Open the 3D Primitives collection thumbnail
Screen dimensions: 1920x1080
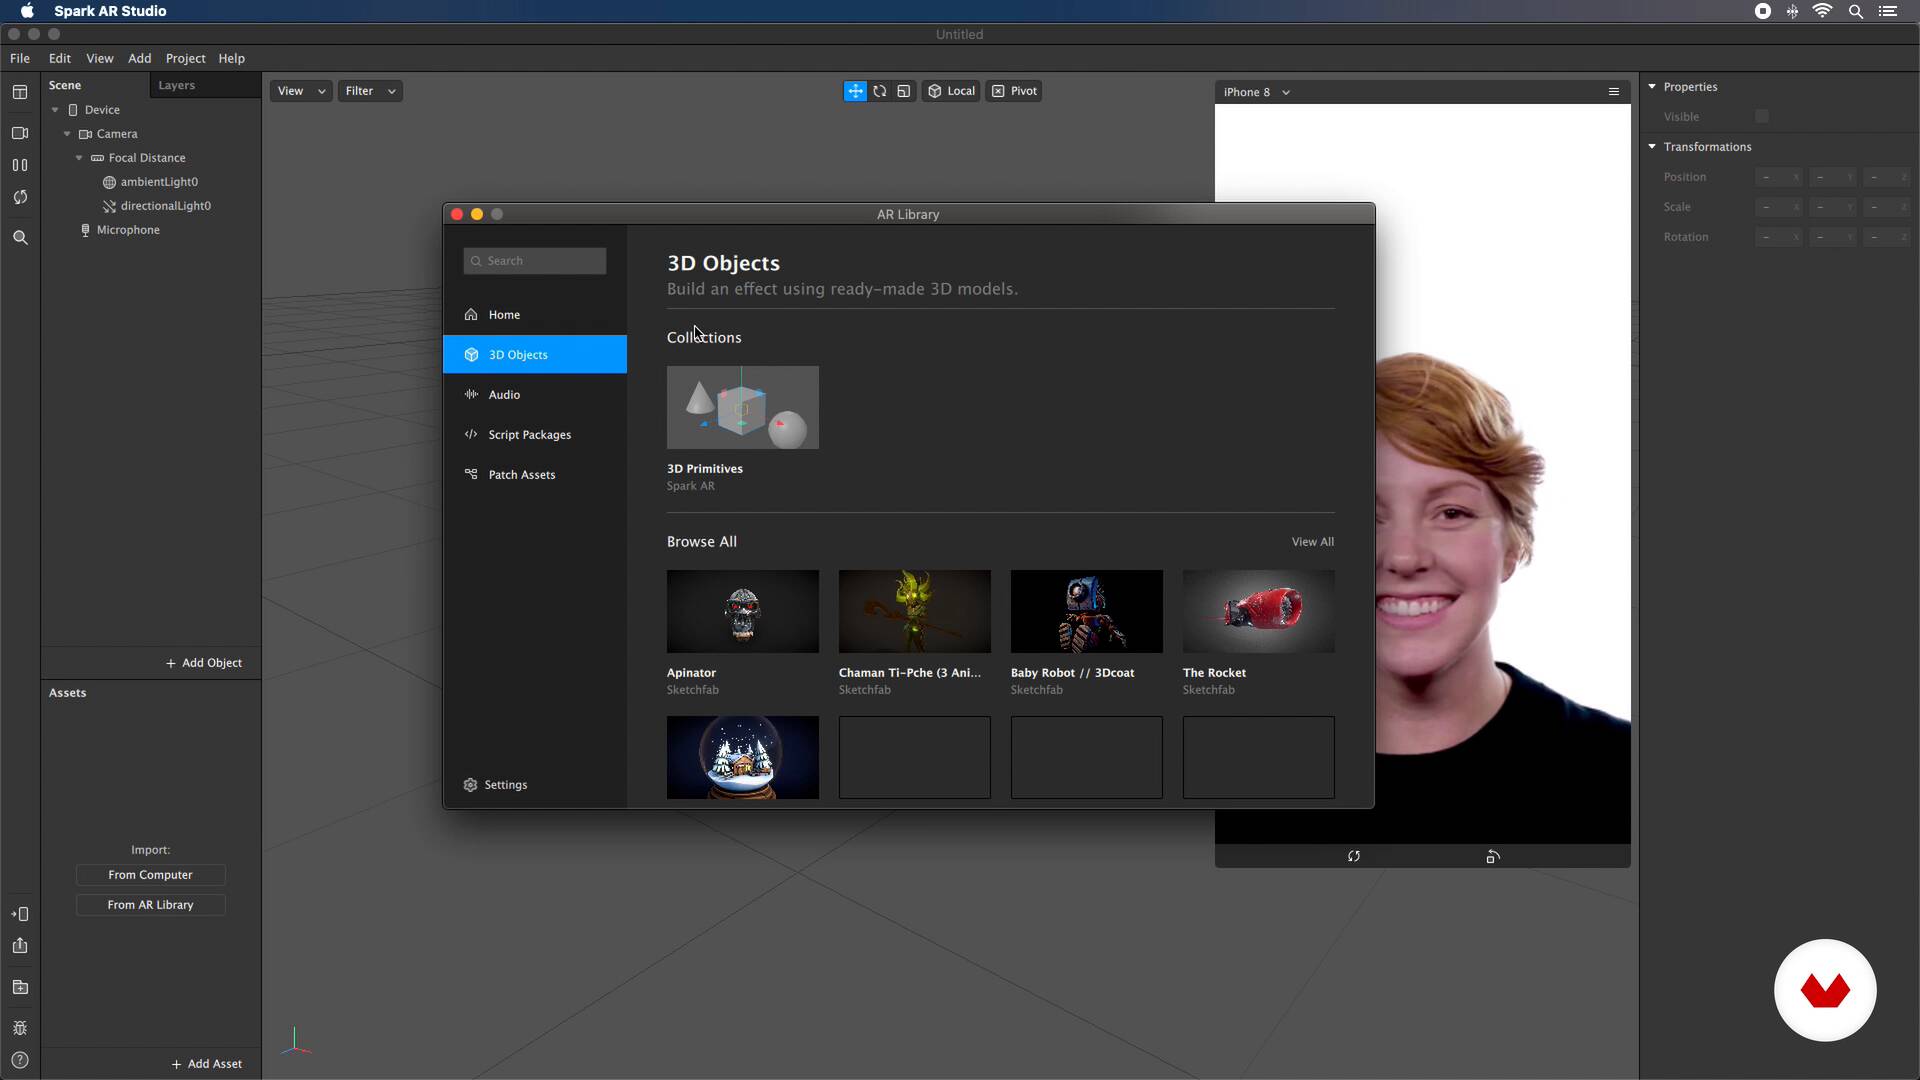click(743, 407)
